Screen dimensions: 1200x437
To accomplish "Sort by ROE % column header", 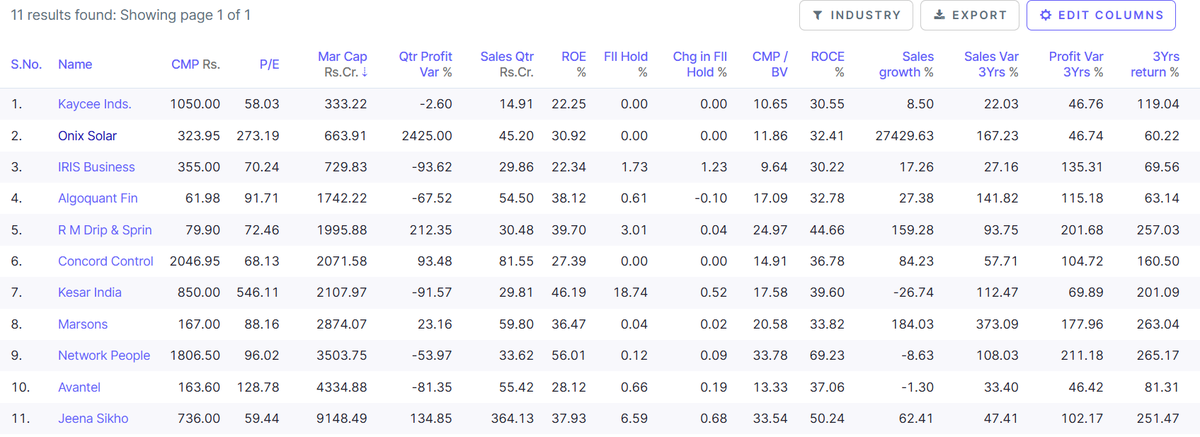I will [572, 64].
